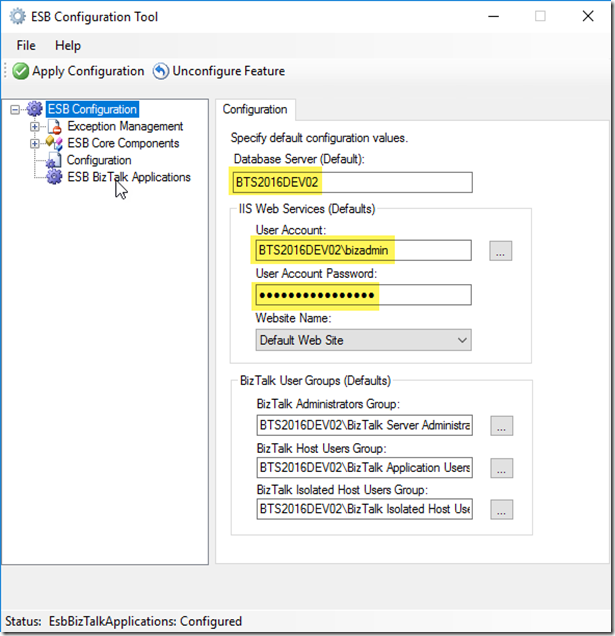Click the Exception Management document icon
The height and width of the screenshot is (636, 615).
54,127
